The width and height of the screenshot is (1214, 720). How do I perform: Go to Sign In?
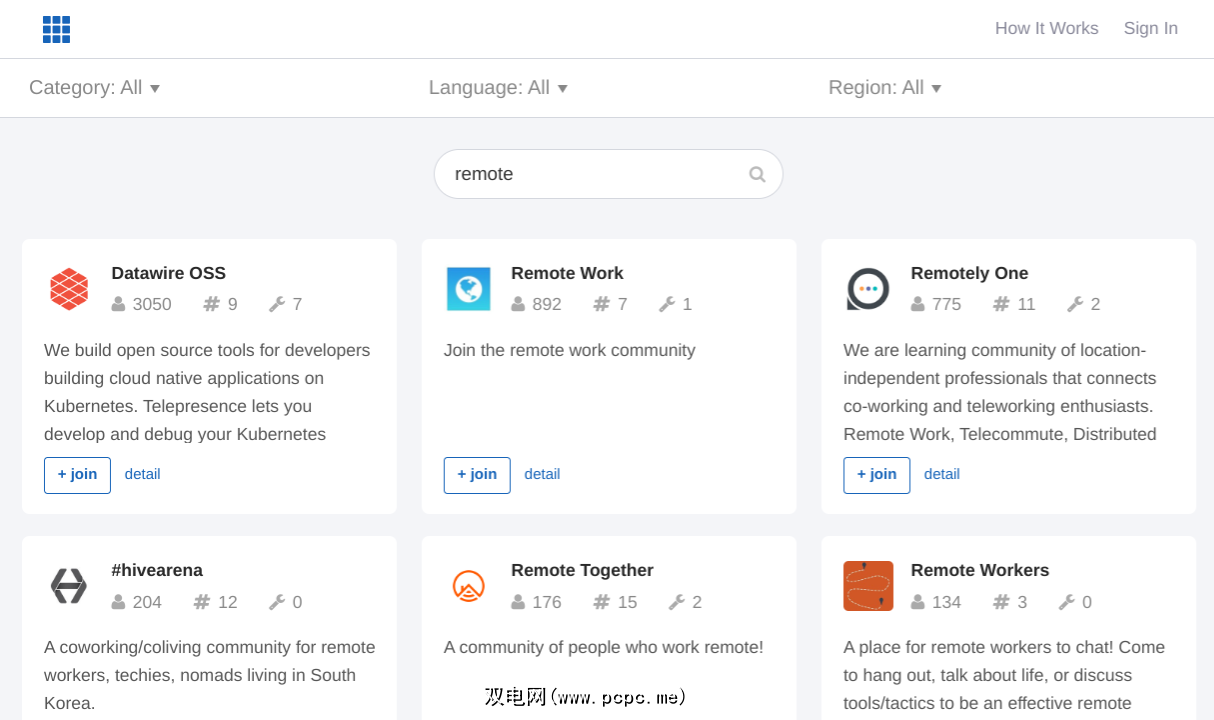click(1150, 28)
